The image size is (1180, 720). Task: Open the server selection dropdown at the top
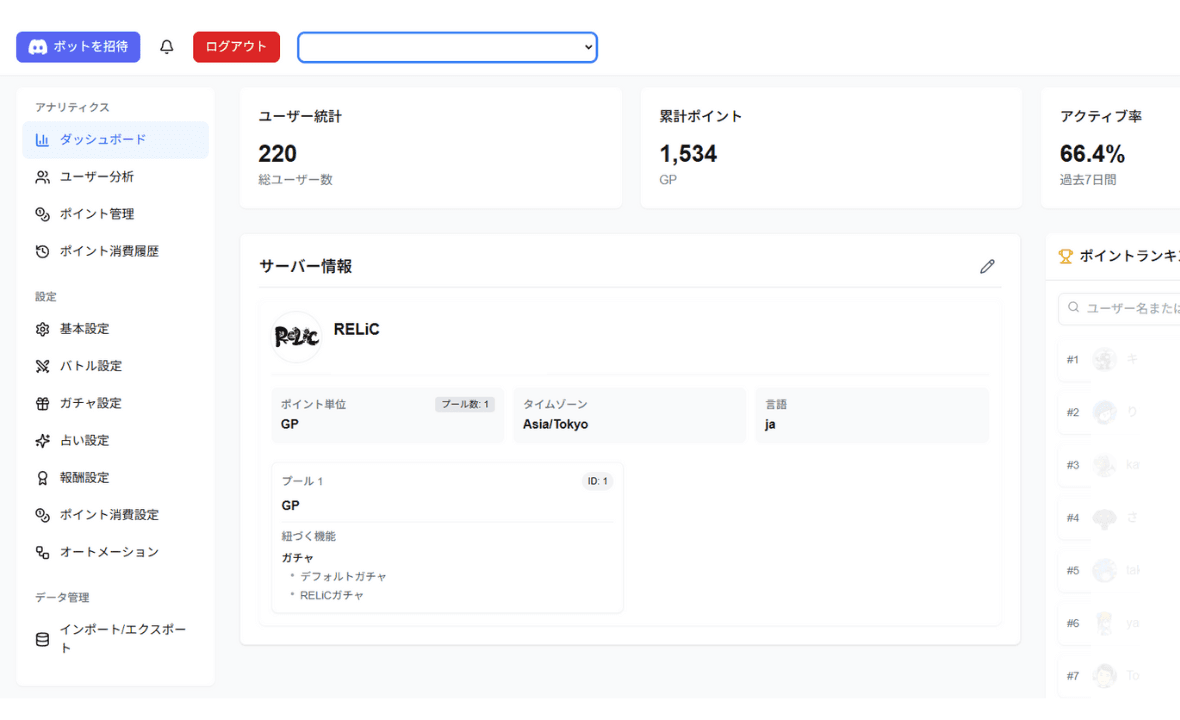click(x=447, y=46)
